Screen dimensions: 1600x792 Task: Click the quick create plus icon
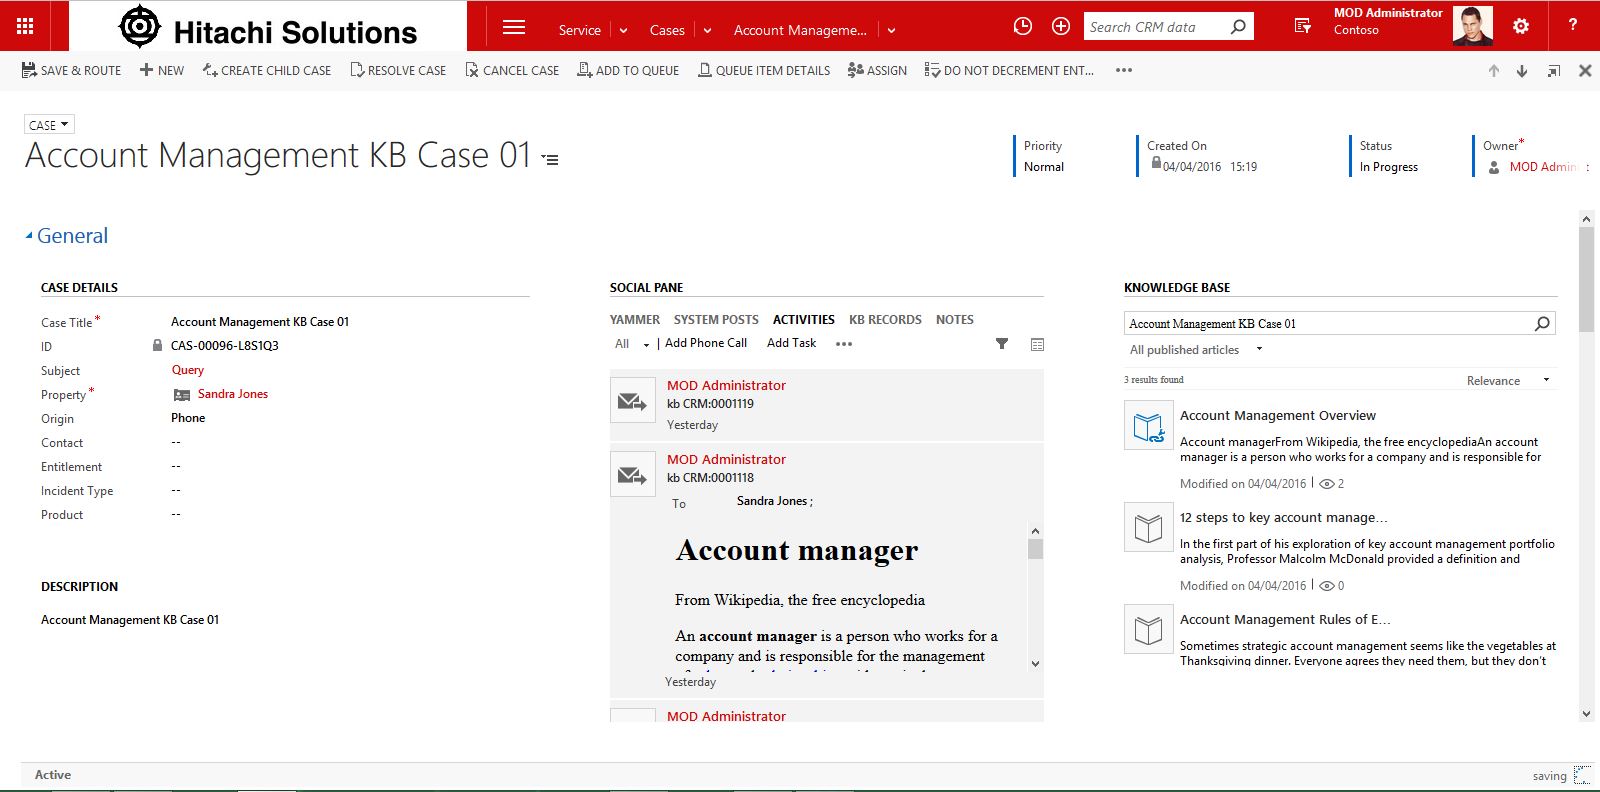pos(1061,27)
